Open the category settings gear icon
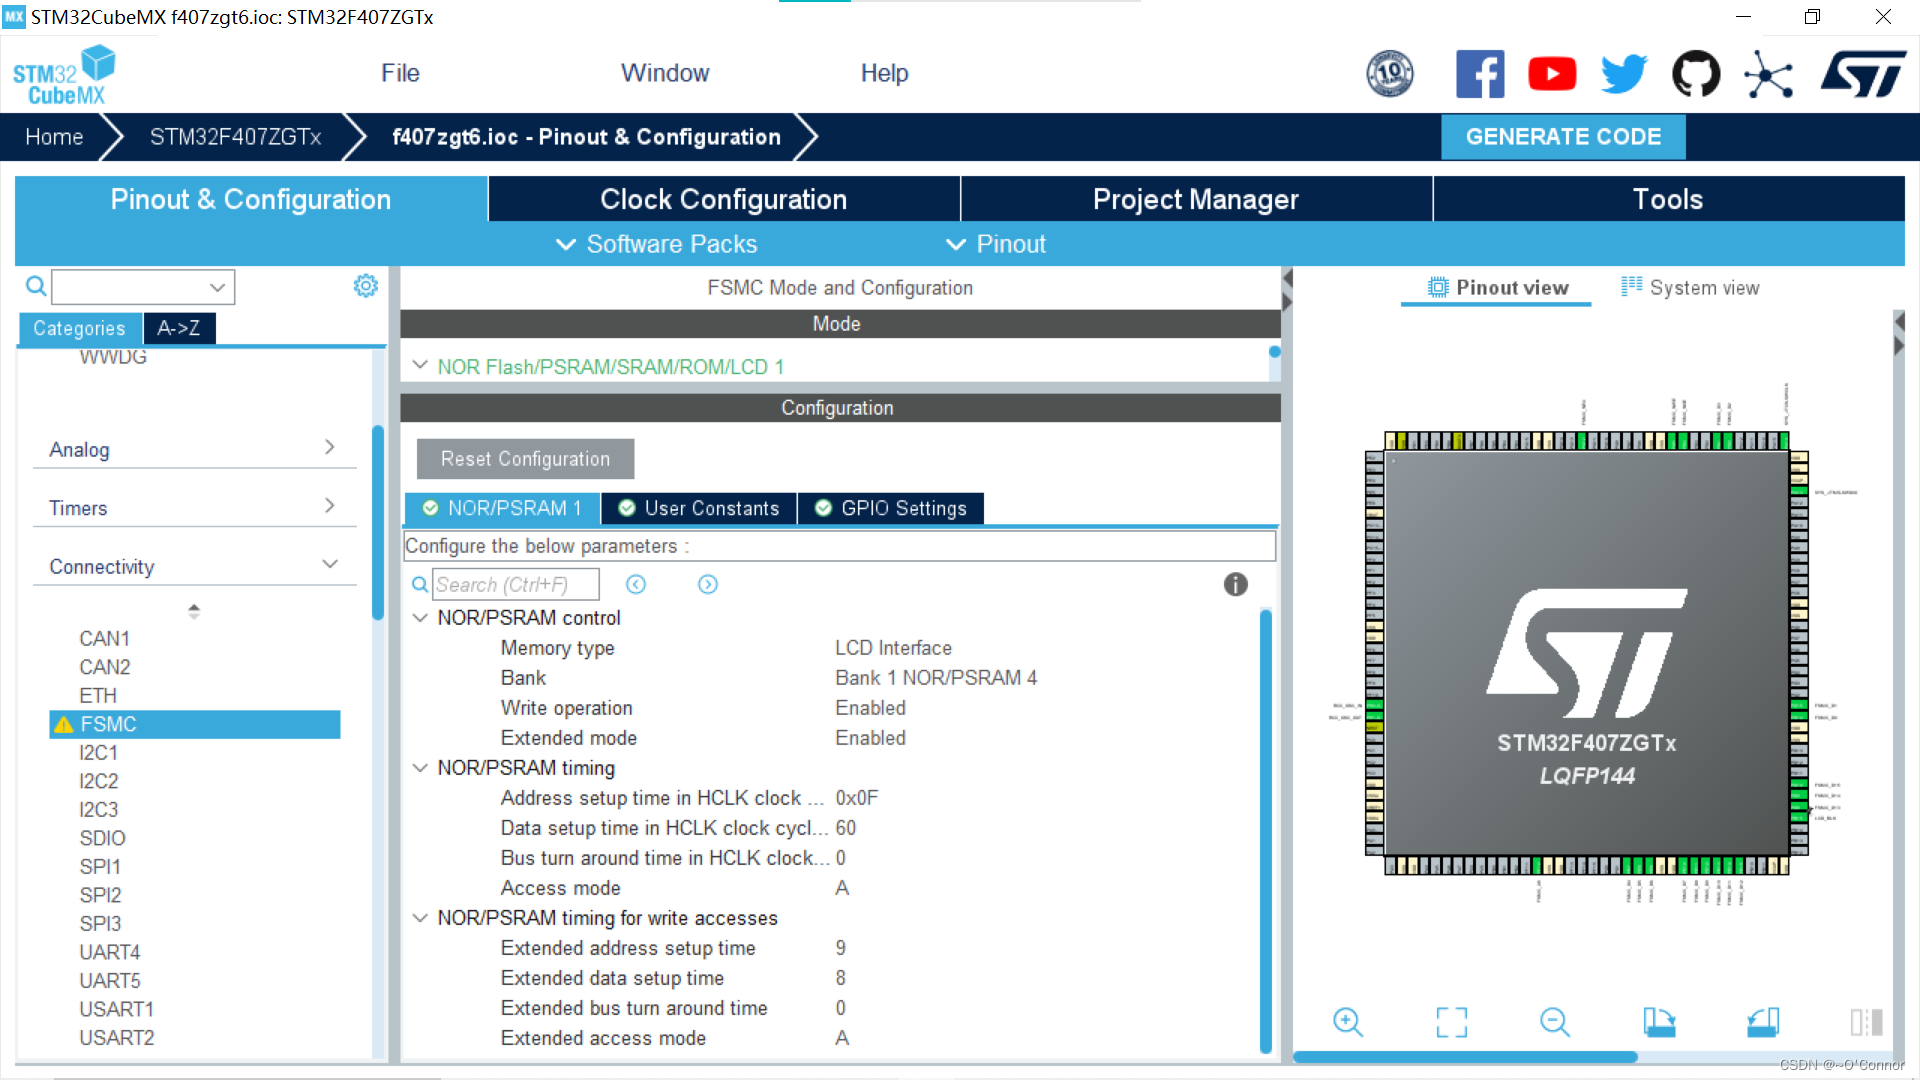 [365, 286]
